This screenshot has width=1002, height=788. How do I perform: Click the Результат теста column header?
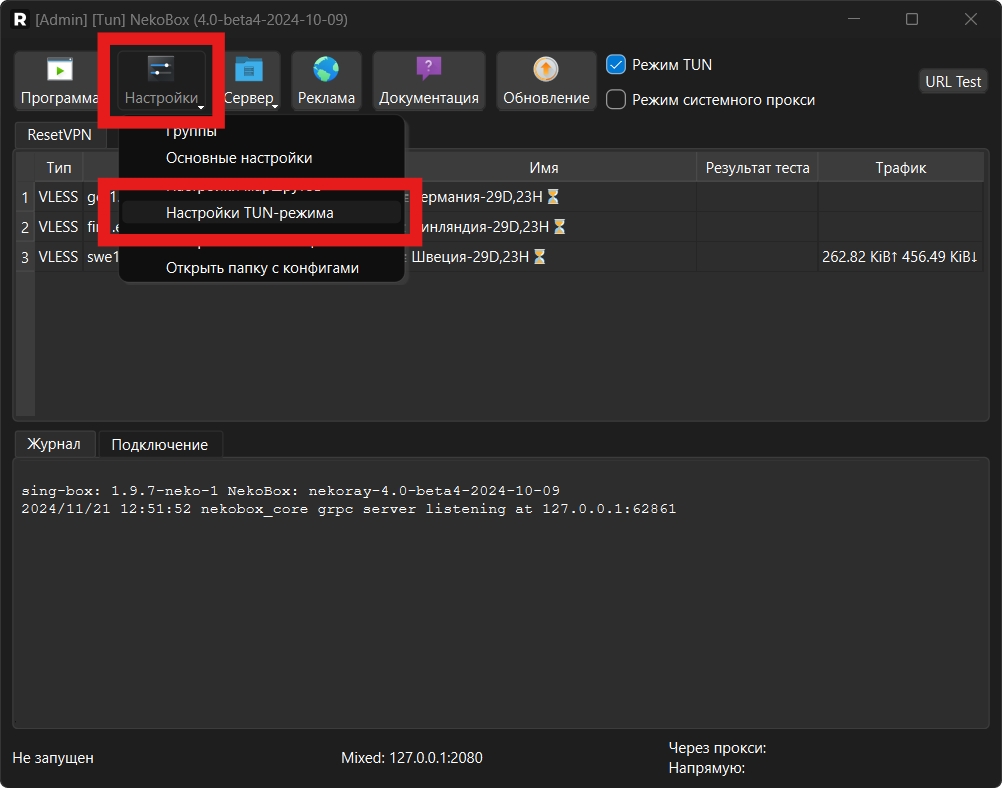(757, 168)
